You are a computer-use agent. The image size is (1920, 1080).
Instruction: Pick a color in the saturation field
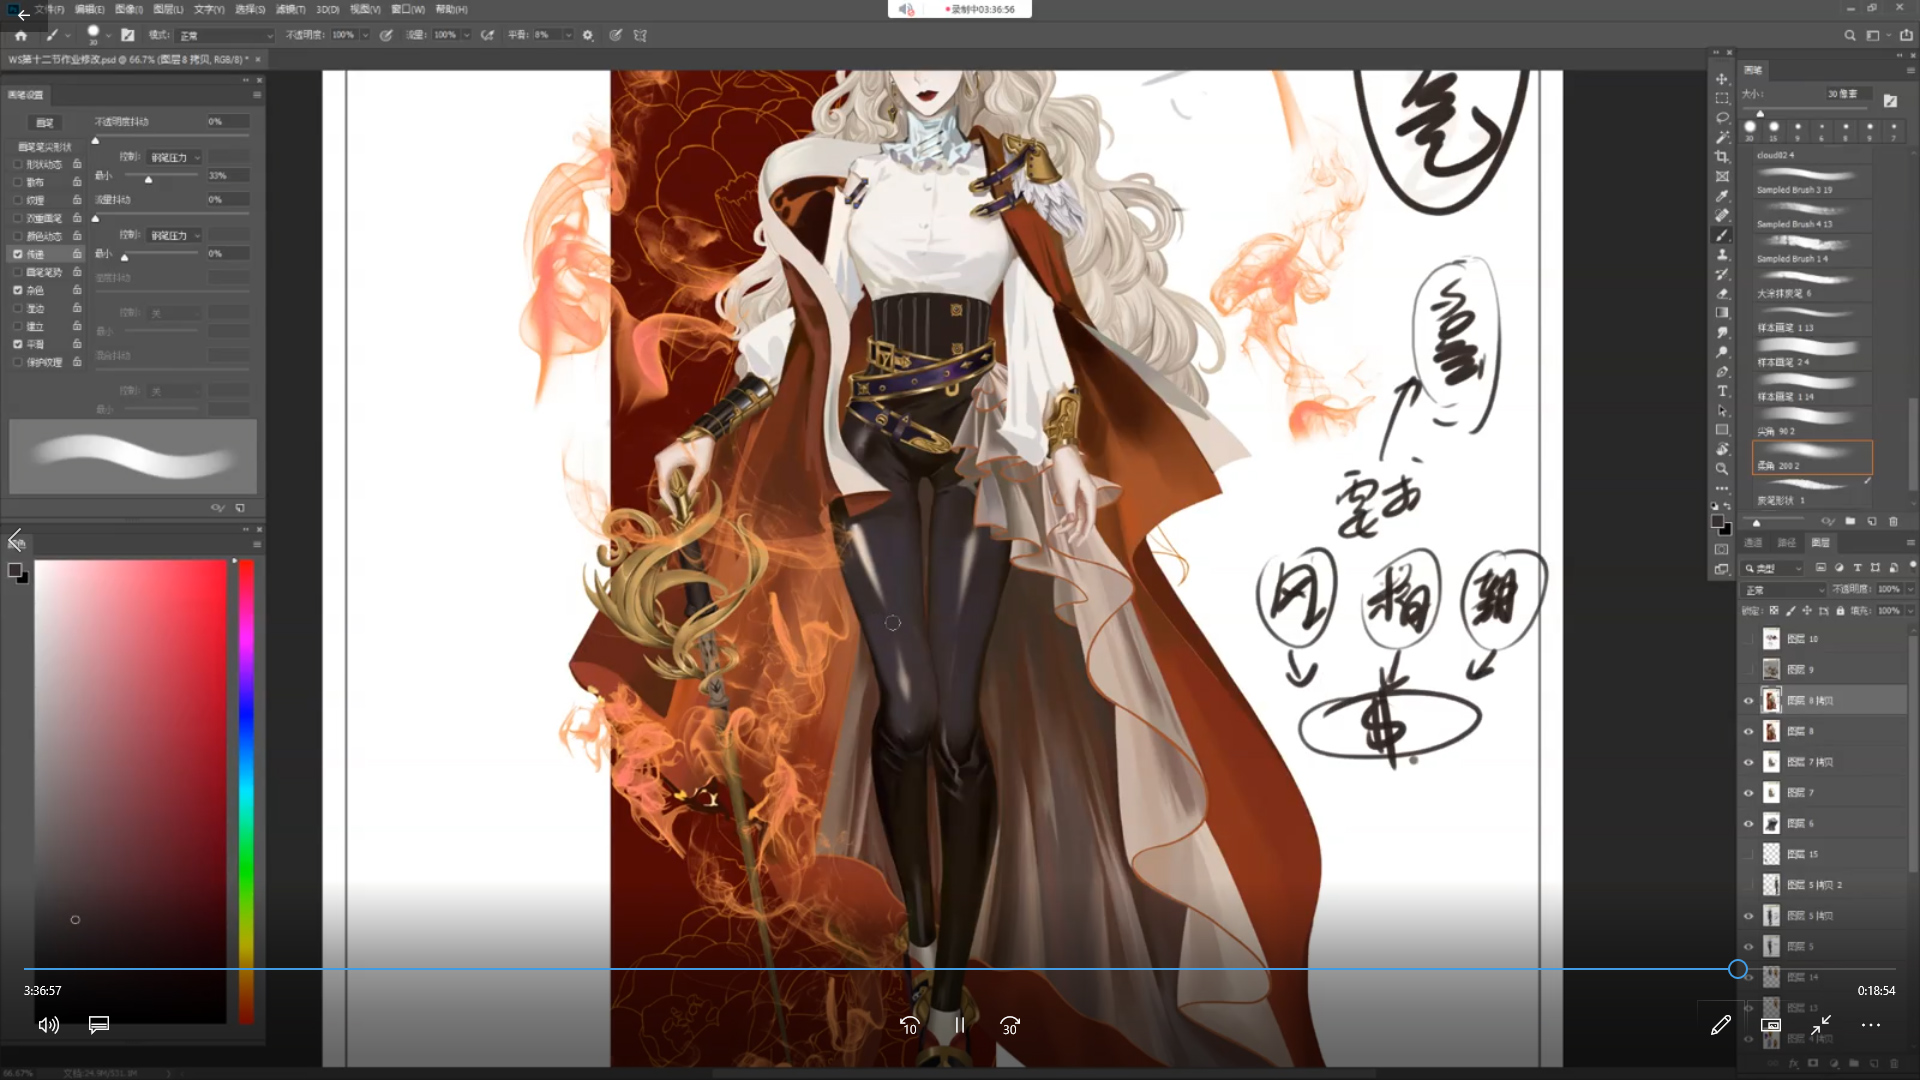point(131,790)
